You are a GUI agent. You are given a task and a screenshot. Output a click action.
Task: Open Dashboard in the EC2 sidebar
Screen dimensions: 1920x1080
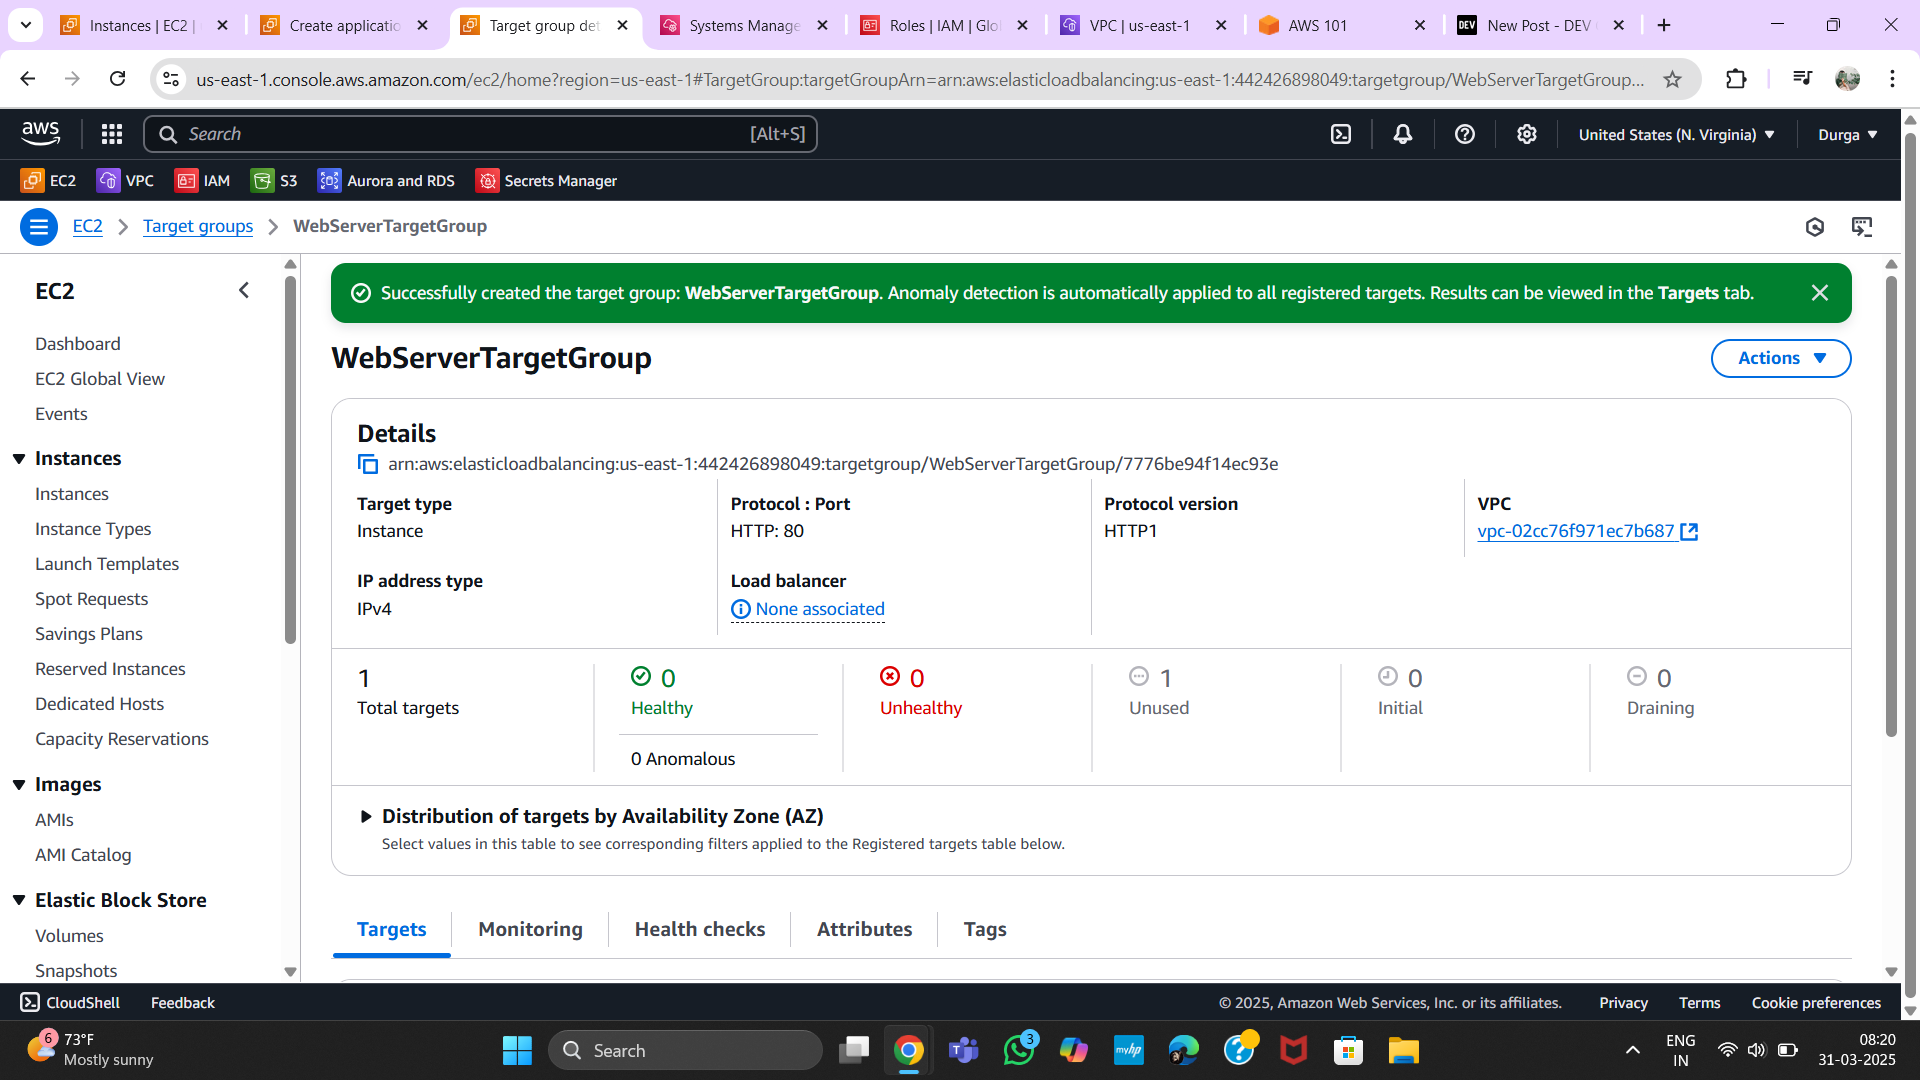click(78, 344)
